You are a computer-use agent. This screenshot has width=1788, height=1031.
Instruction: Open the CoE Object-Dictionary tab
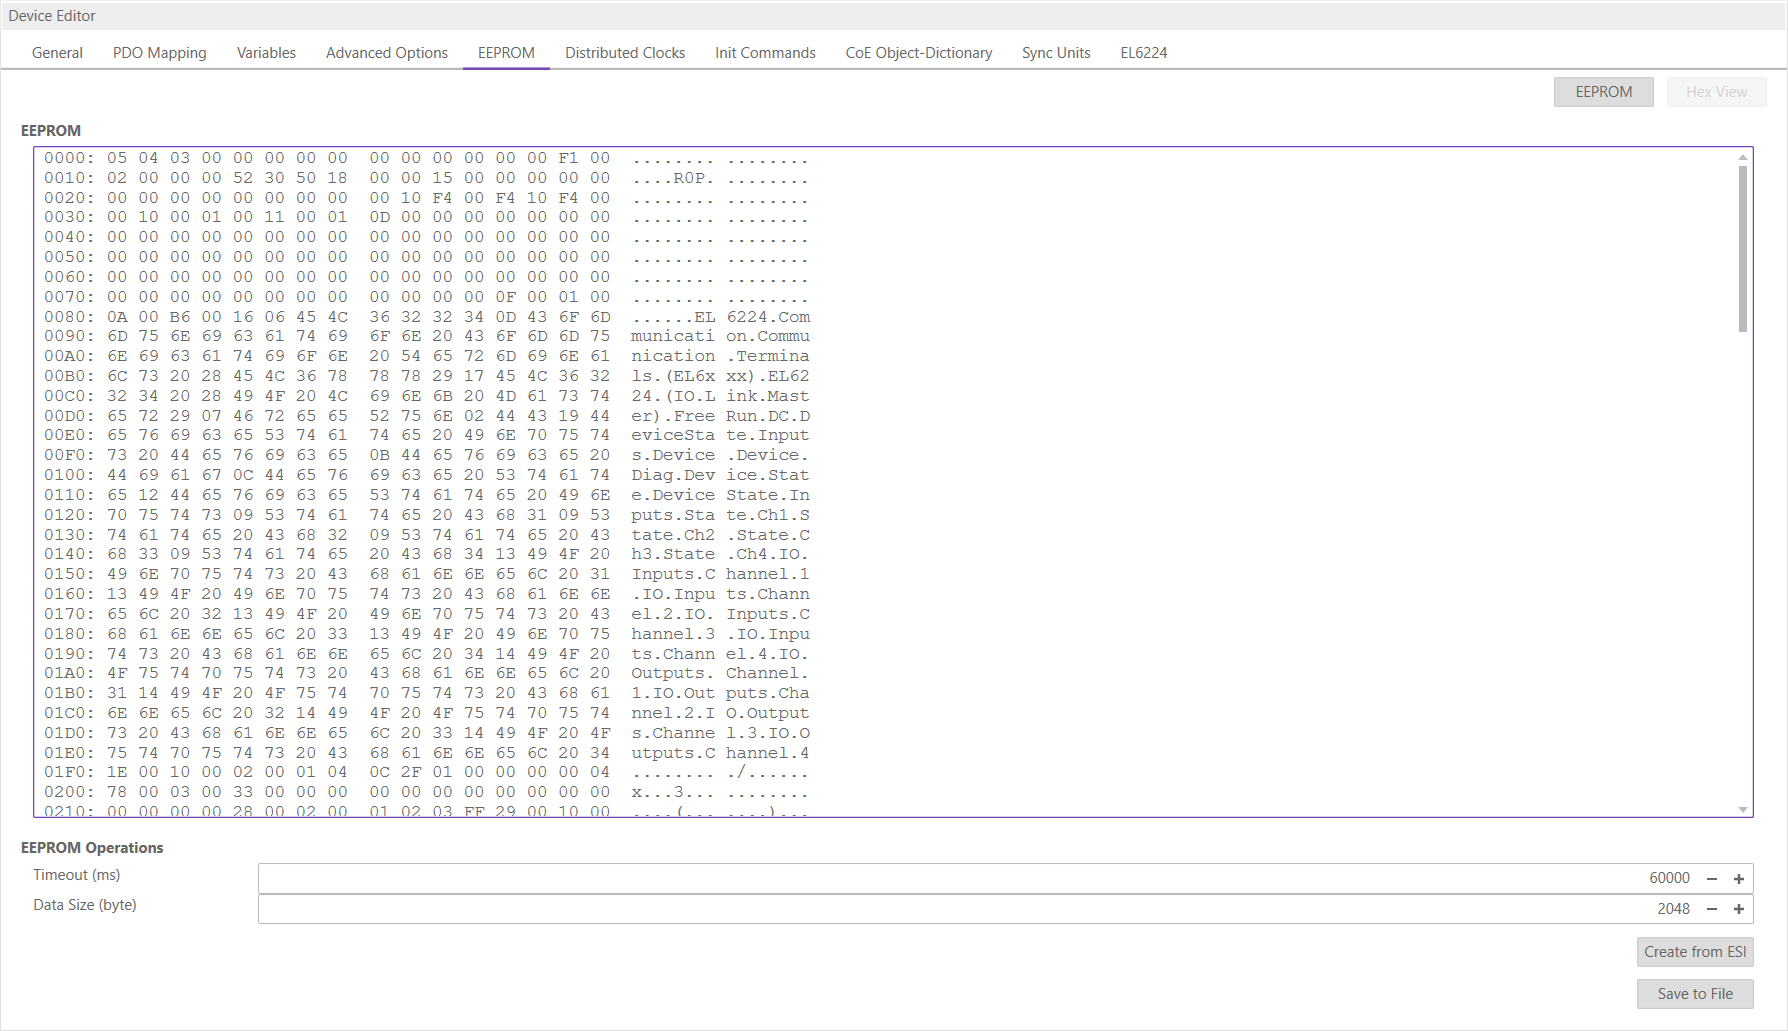pyautogui.click(x=918, y=52)
